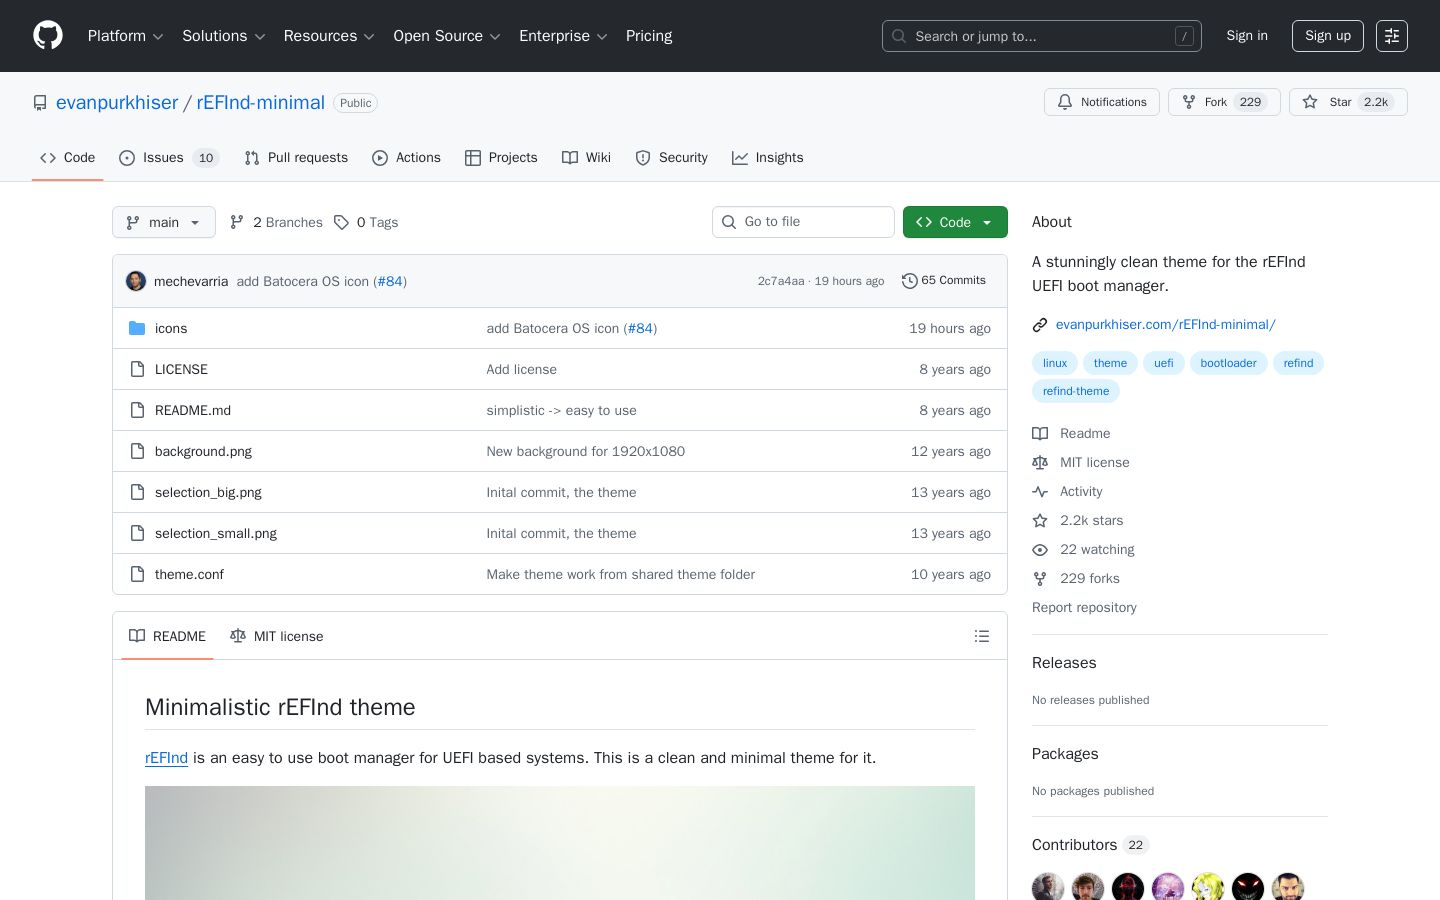Click the Report repository link
Viewport: 1440px width, 900px height.
[x=1084, y=608]
